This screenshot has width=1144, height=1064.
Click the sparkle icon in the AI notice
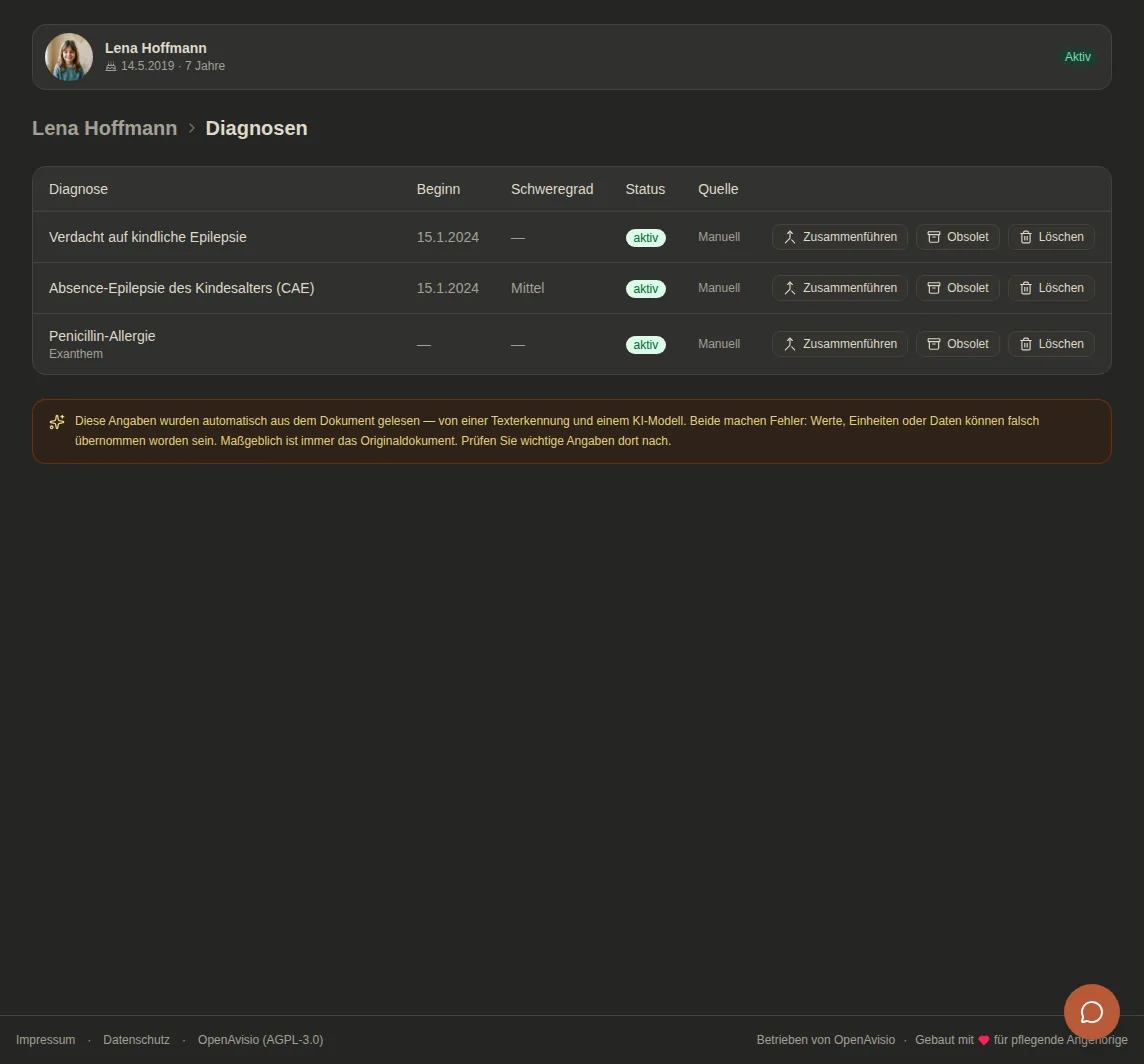[57, 422]
